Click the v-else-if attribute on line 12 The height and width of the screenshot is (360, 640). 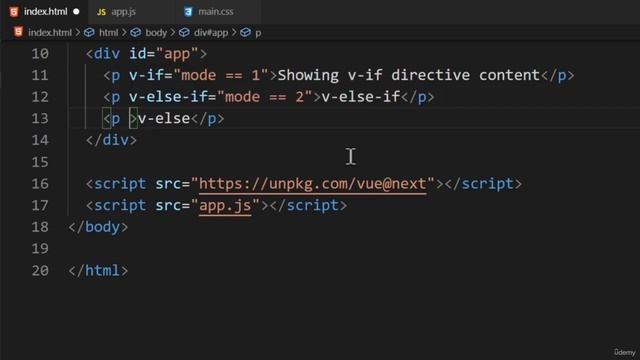click(x=168, y=97)
